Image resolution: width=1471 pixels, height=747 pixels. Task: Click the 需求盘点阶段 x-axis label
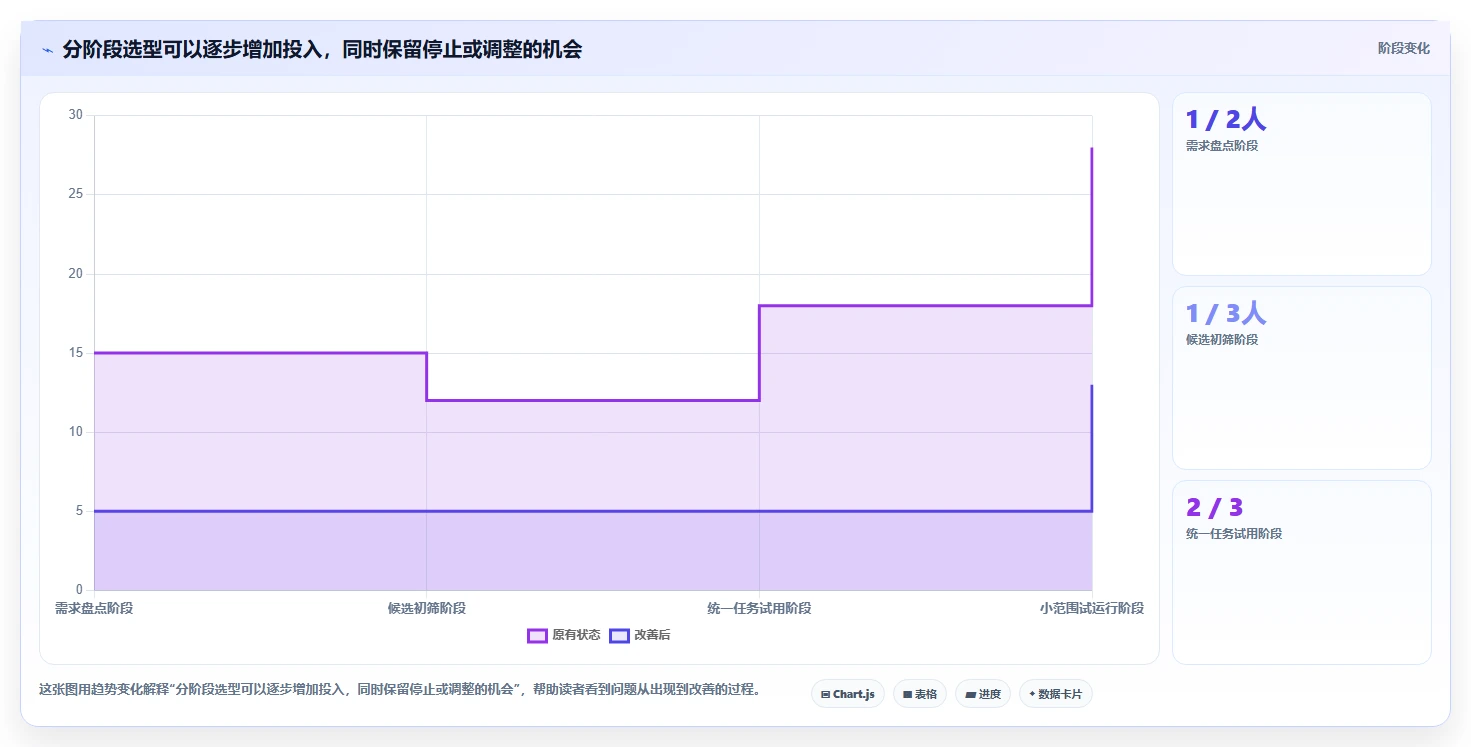point(94,608)
